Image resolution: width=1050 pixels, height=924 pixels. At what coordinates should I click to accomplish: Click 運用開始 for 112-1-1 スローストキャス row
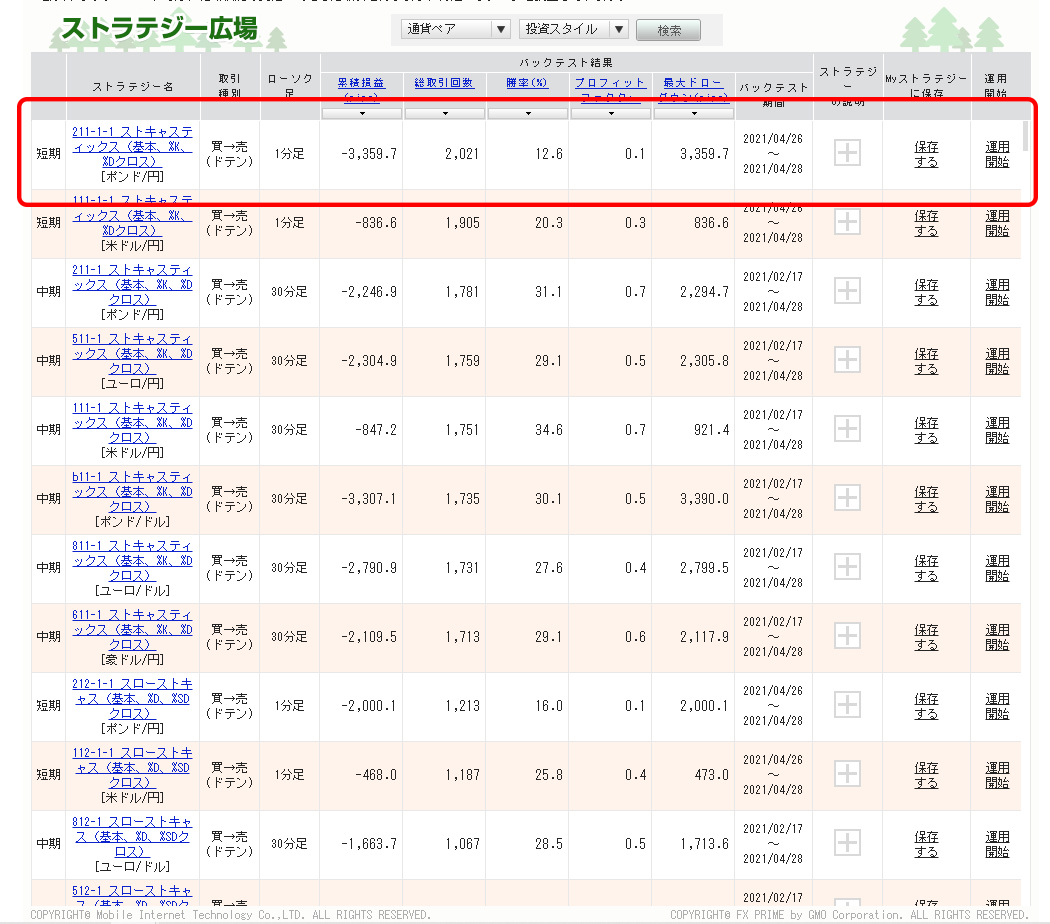[x=997, y=775]
